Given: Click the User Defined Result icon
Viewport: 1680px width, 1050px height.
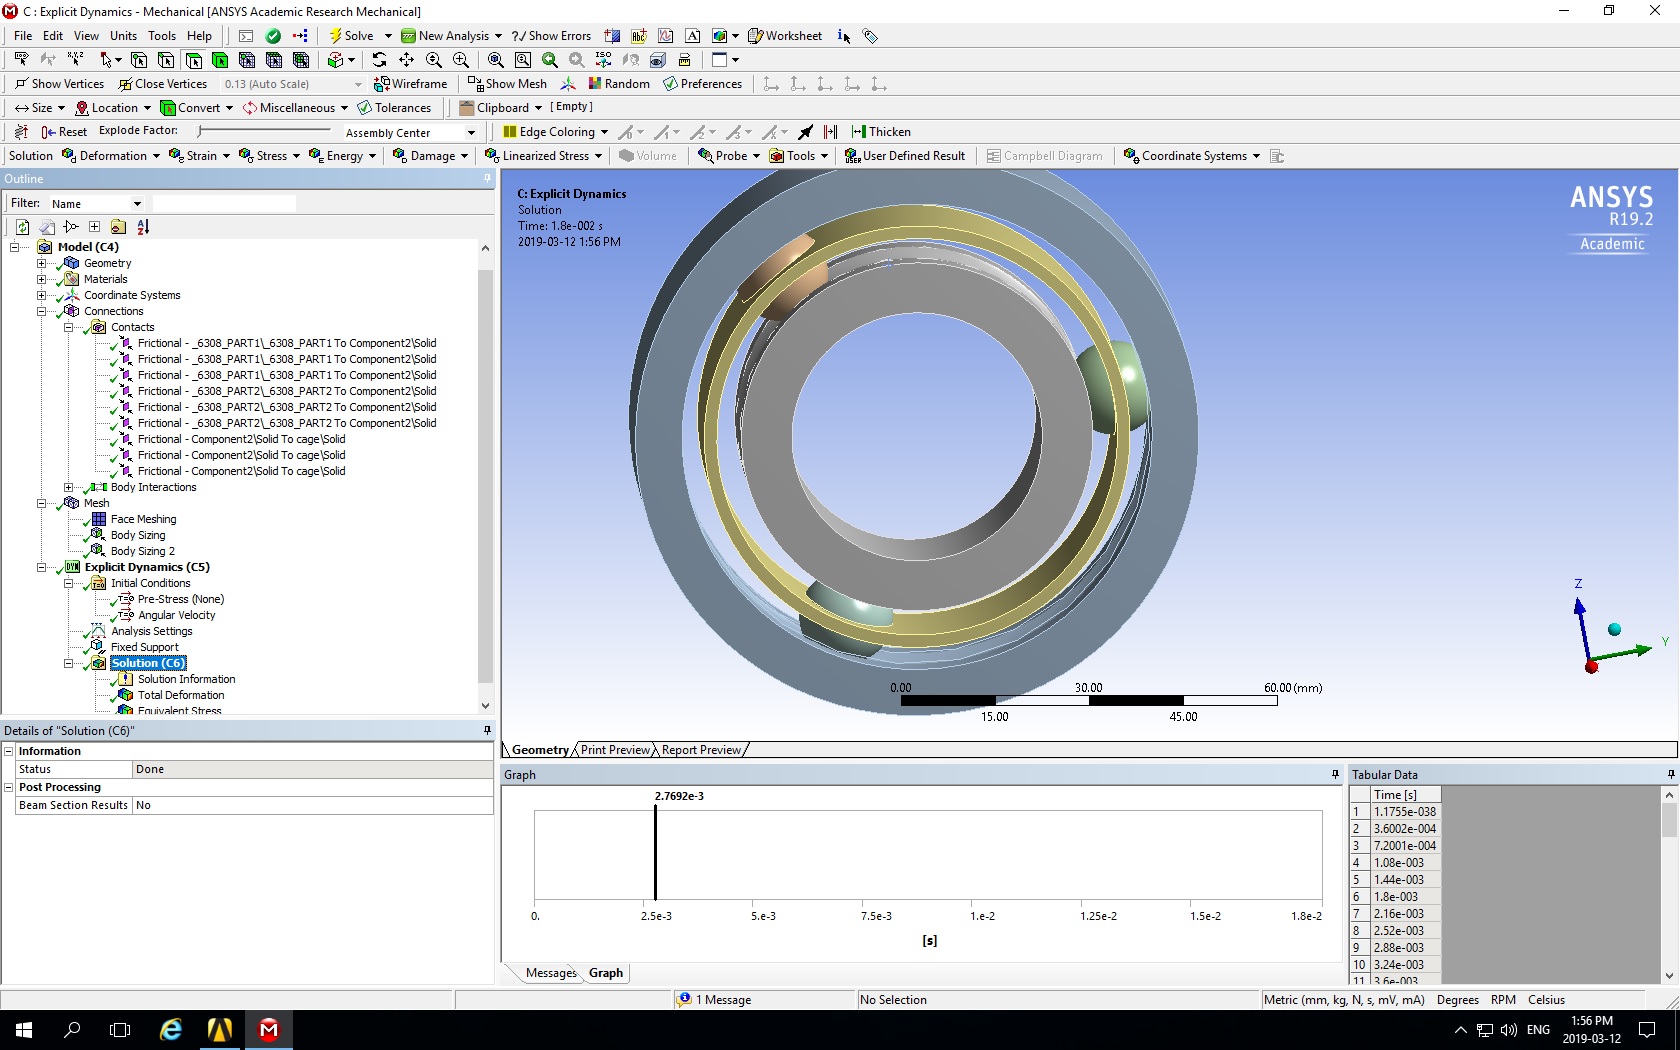Looking at the screenshot, I should pyautogui.click(x=904, y=155).
